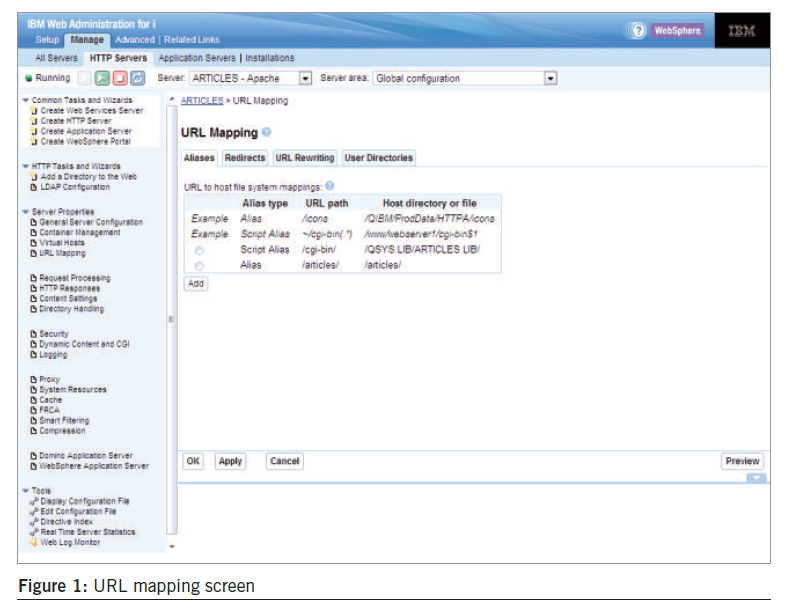Open the Installations tab
787x609 pixels.
[x=270, y=58]
